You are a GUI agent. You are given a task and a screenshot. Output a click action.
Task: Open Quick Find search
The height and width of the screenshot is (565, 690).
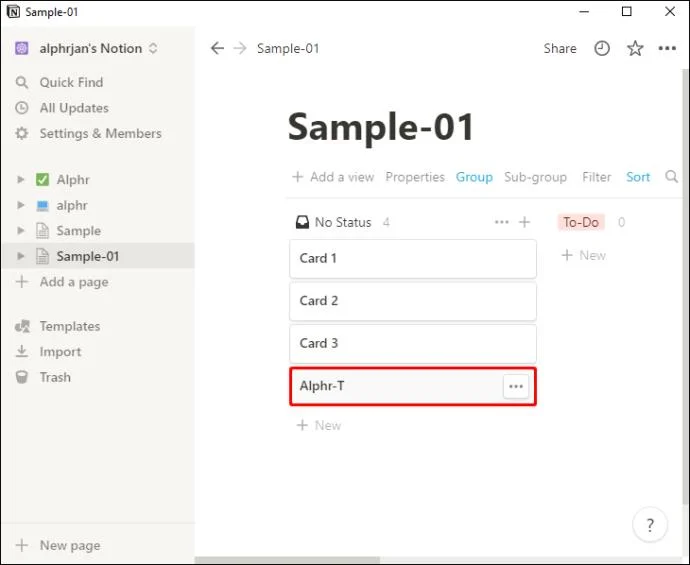71,82
